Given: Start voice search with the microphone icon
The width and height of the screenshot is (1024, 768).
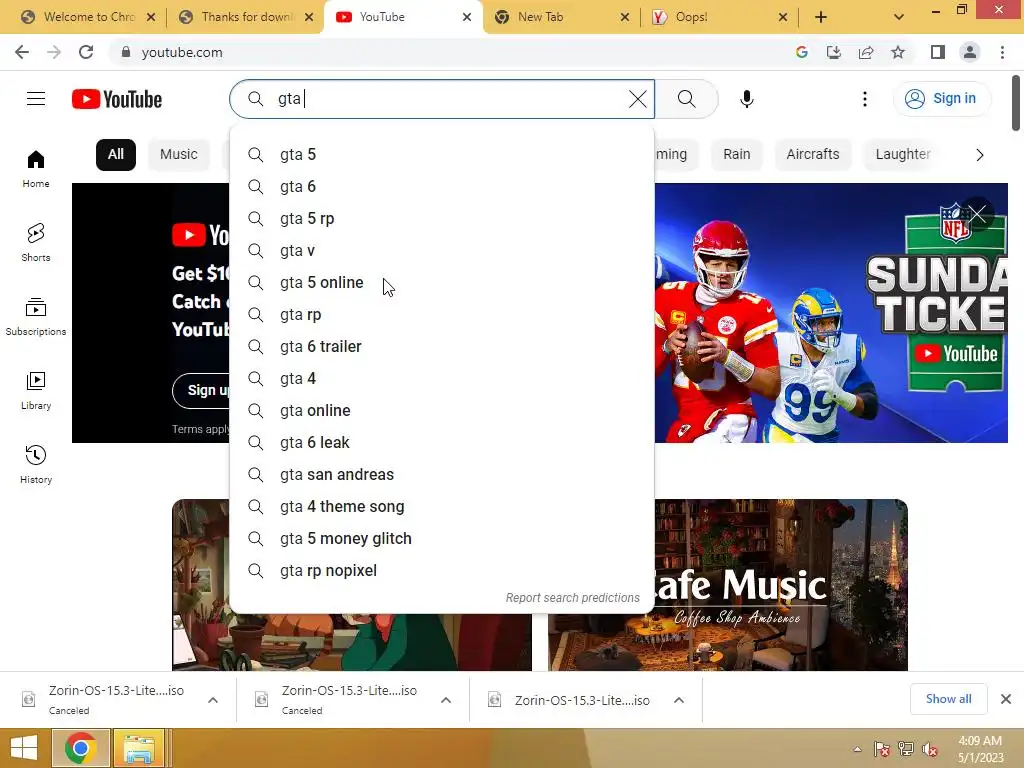Looking at the screenshot, I should tap(746, 99).
